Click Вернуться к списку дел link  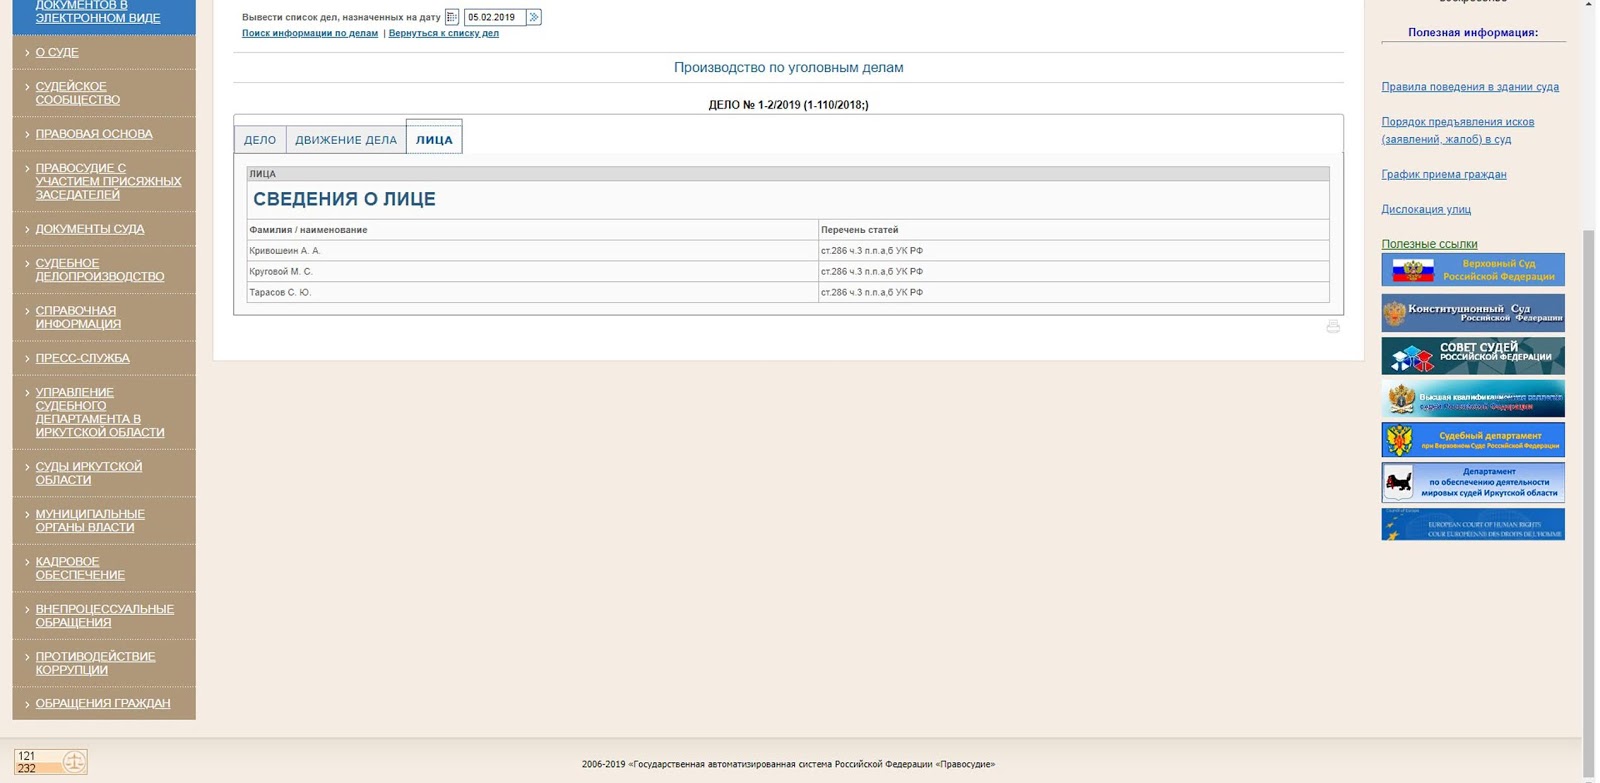tap(443, 33)
